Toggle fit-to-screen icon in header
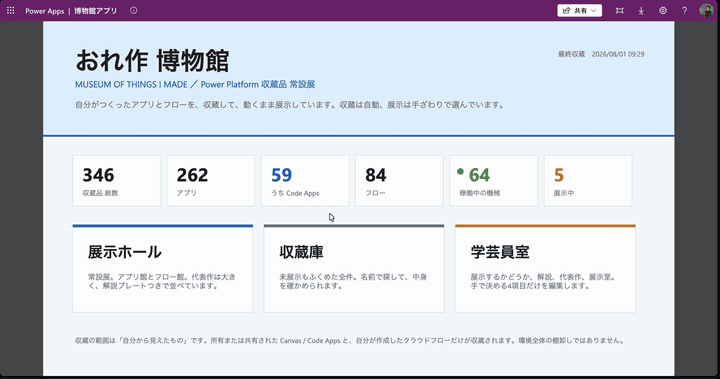Viewport: 720px width, 379px height. [619, 10]
